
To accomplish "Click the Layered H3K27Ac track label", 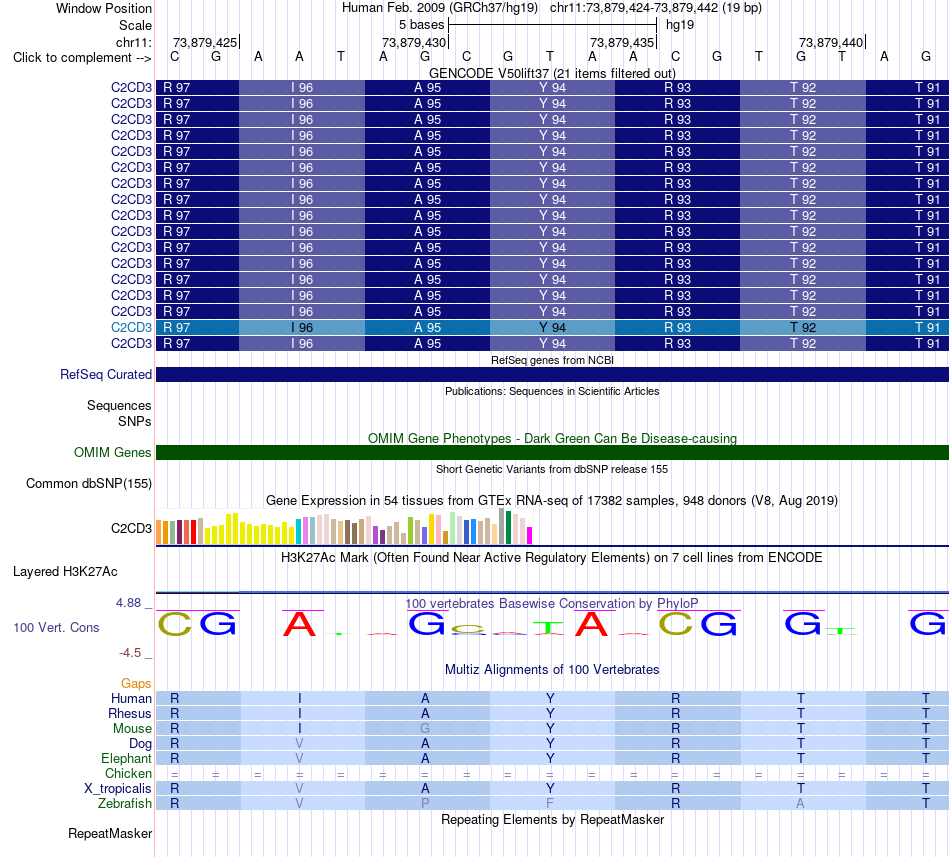I will (x=65, y=572).
